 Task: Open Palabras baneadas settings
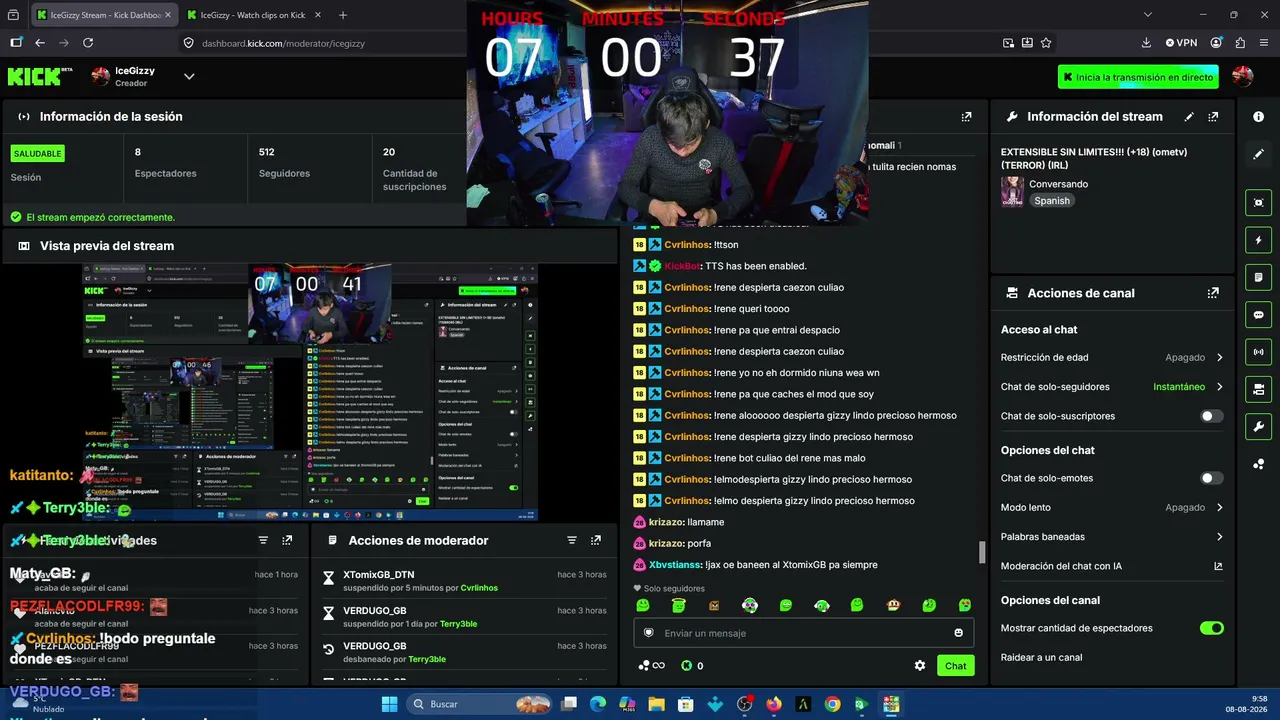coord(1112,537)
